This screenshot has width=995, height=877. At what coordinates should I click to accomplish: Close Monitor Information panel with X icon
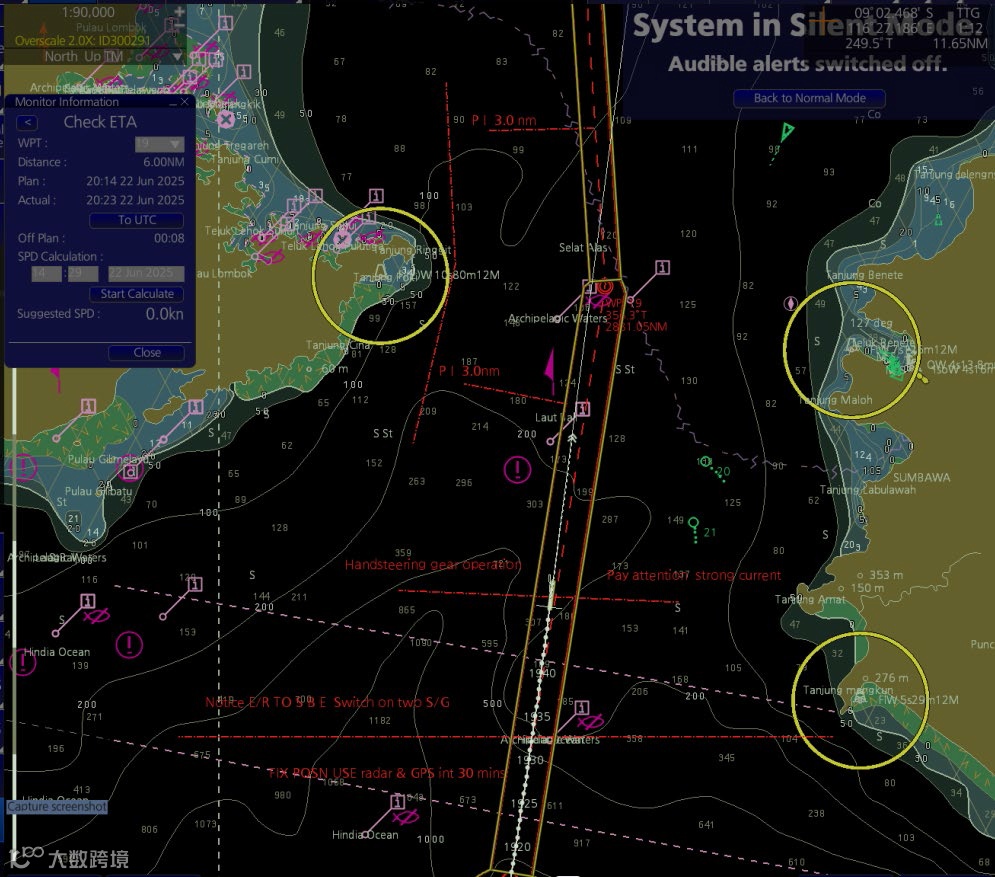click(185, 102)
